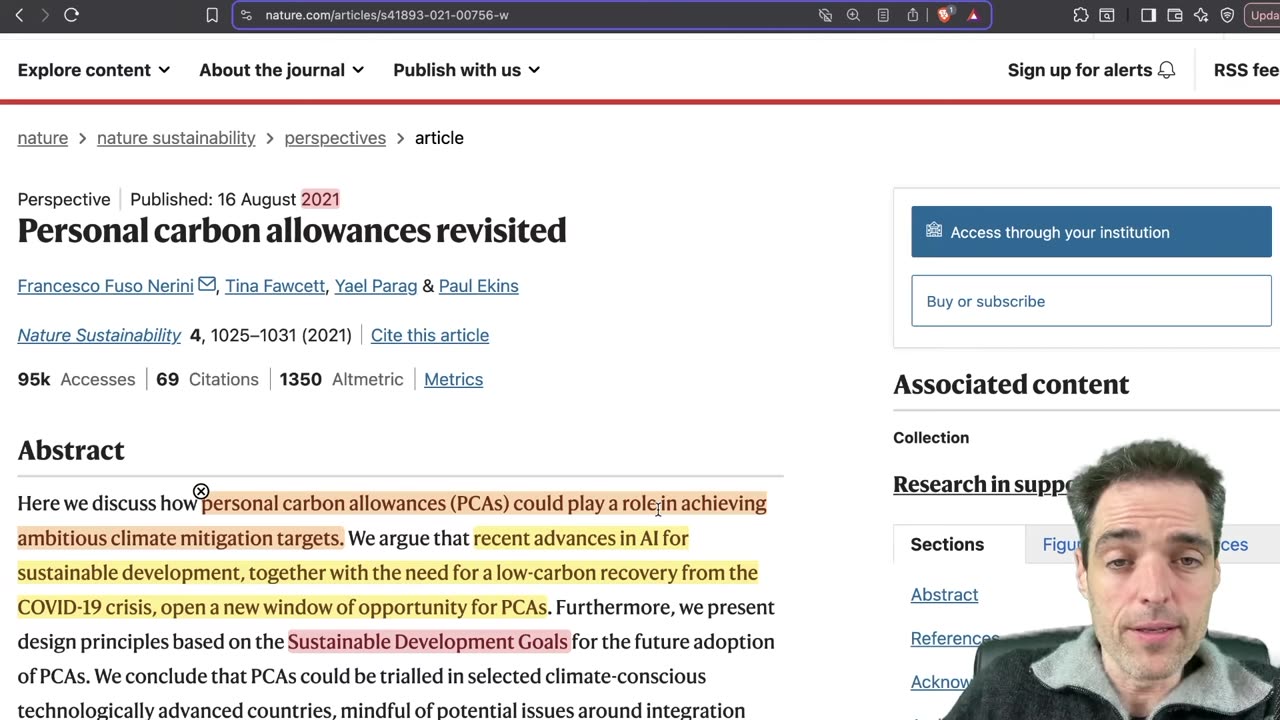This screenshot has height=720, width=1280.
Task: Open the Brave Rewards triangle icon
Action: point(973,15)
